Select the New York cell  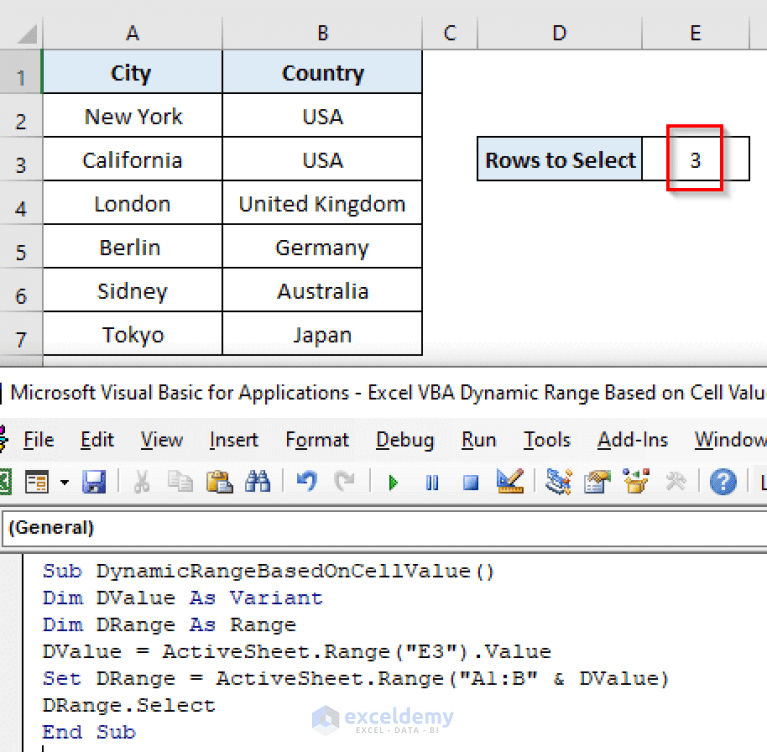133,115
